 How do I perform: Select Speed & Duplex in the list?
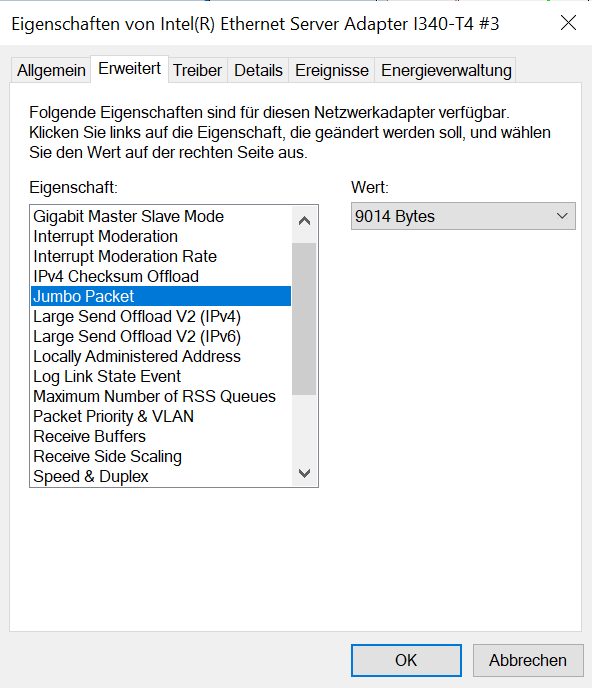[x=161, y=477]
